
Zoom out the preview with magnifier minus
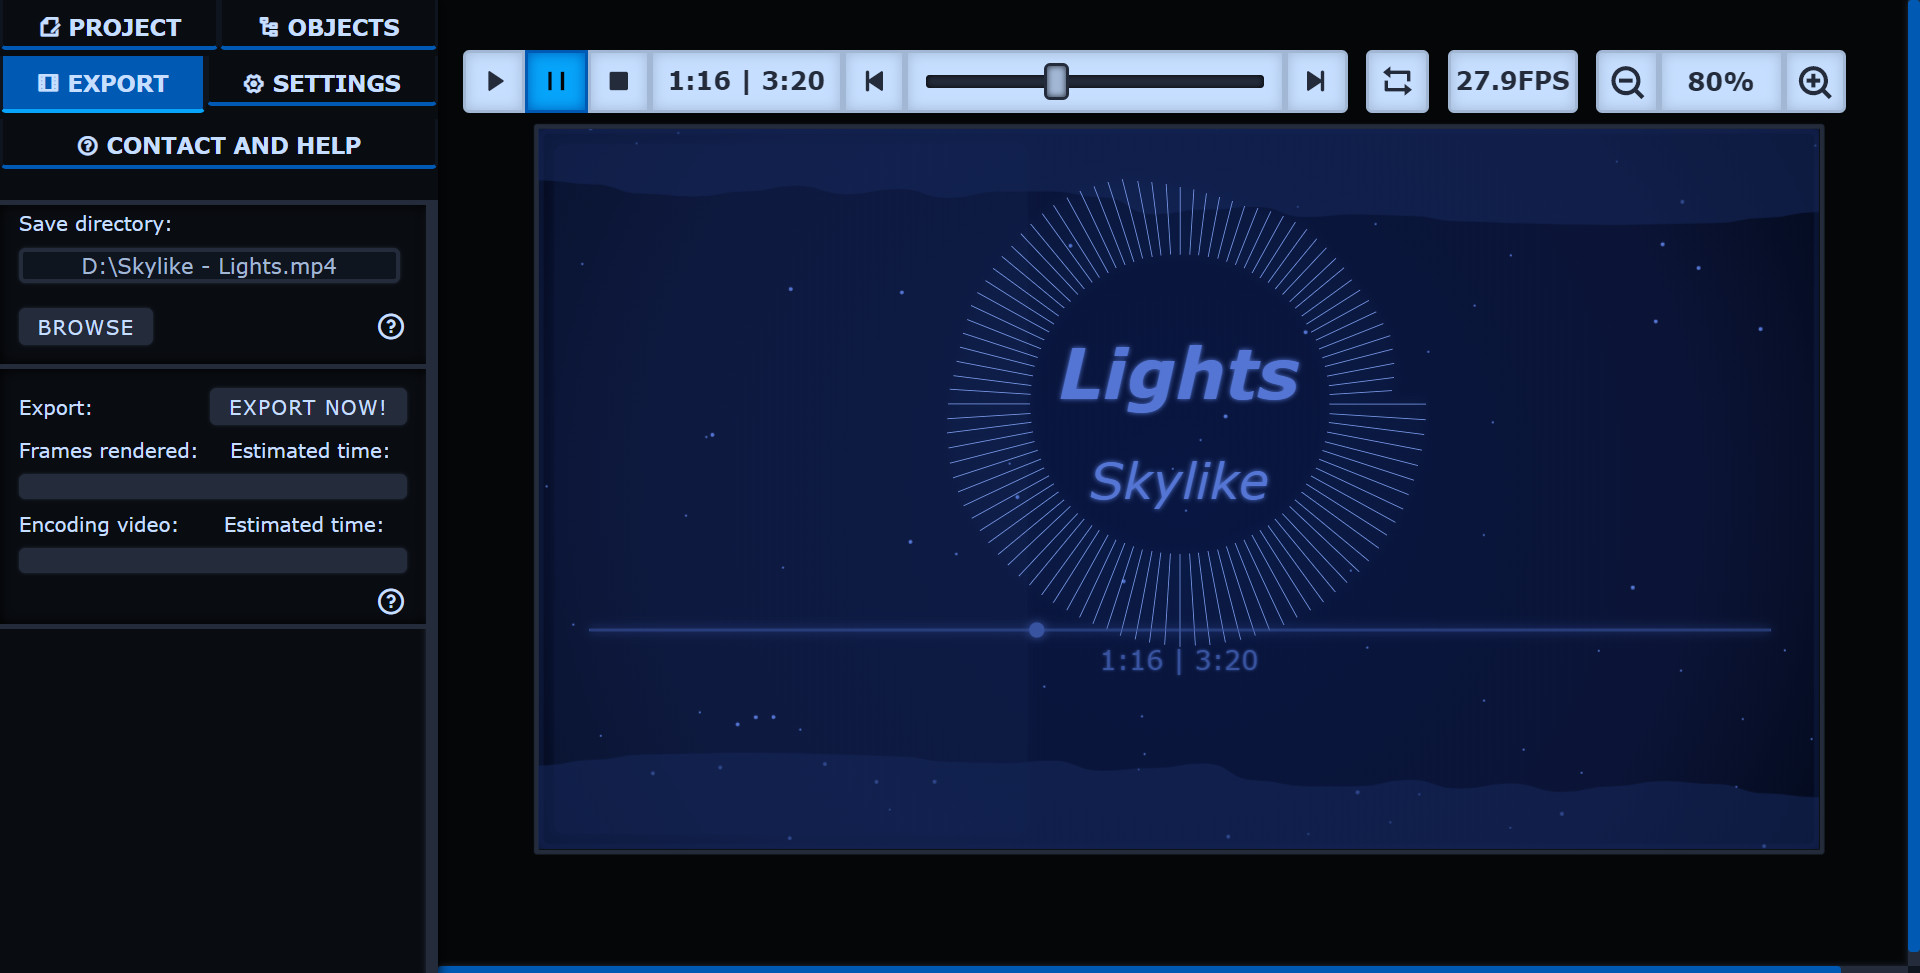[x=1627, y=81]
